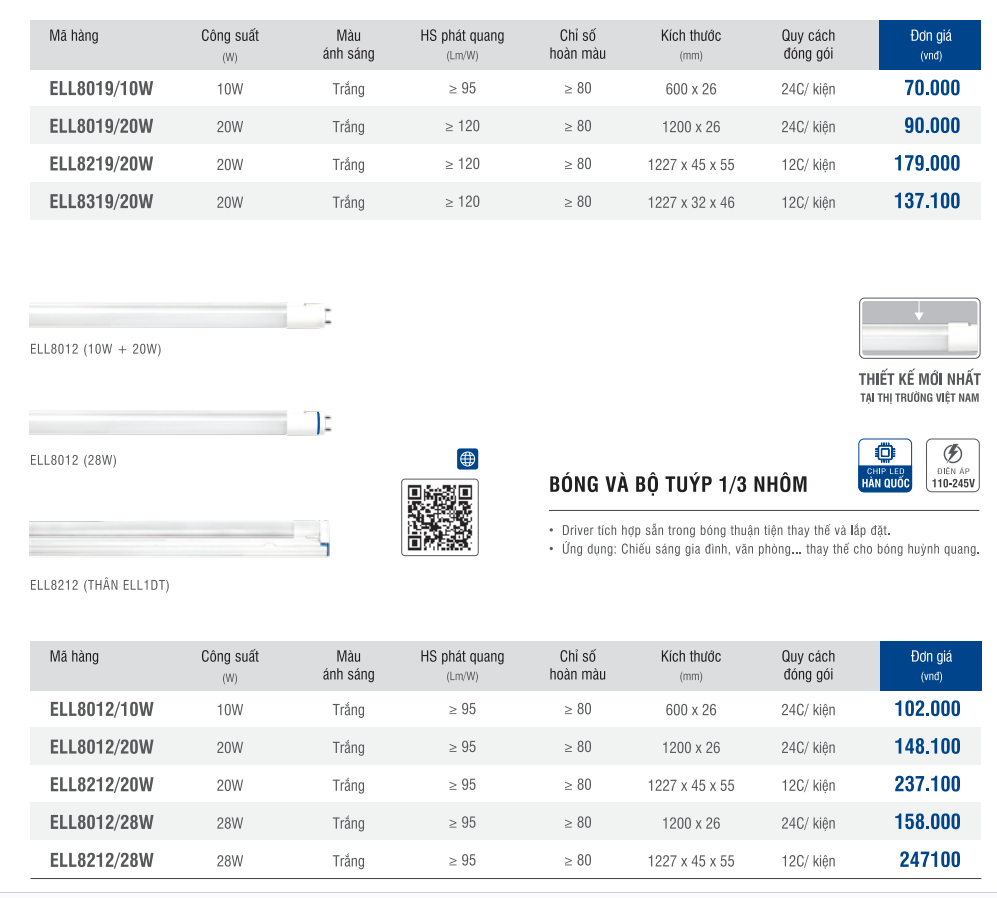The width and height of the screenshot is (997, 898).
Task: Click 12C/ kiện in ELL8212/28W row
Action: (808, 861)
